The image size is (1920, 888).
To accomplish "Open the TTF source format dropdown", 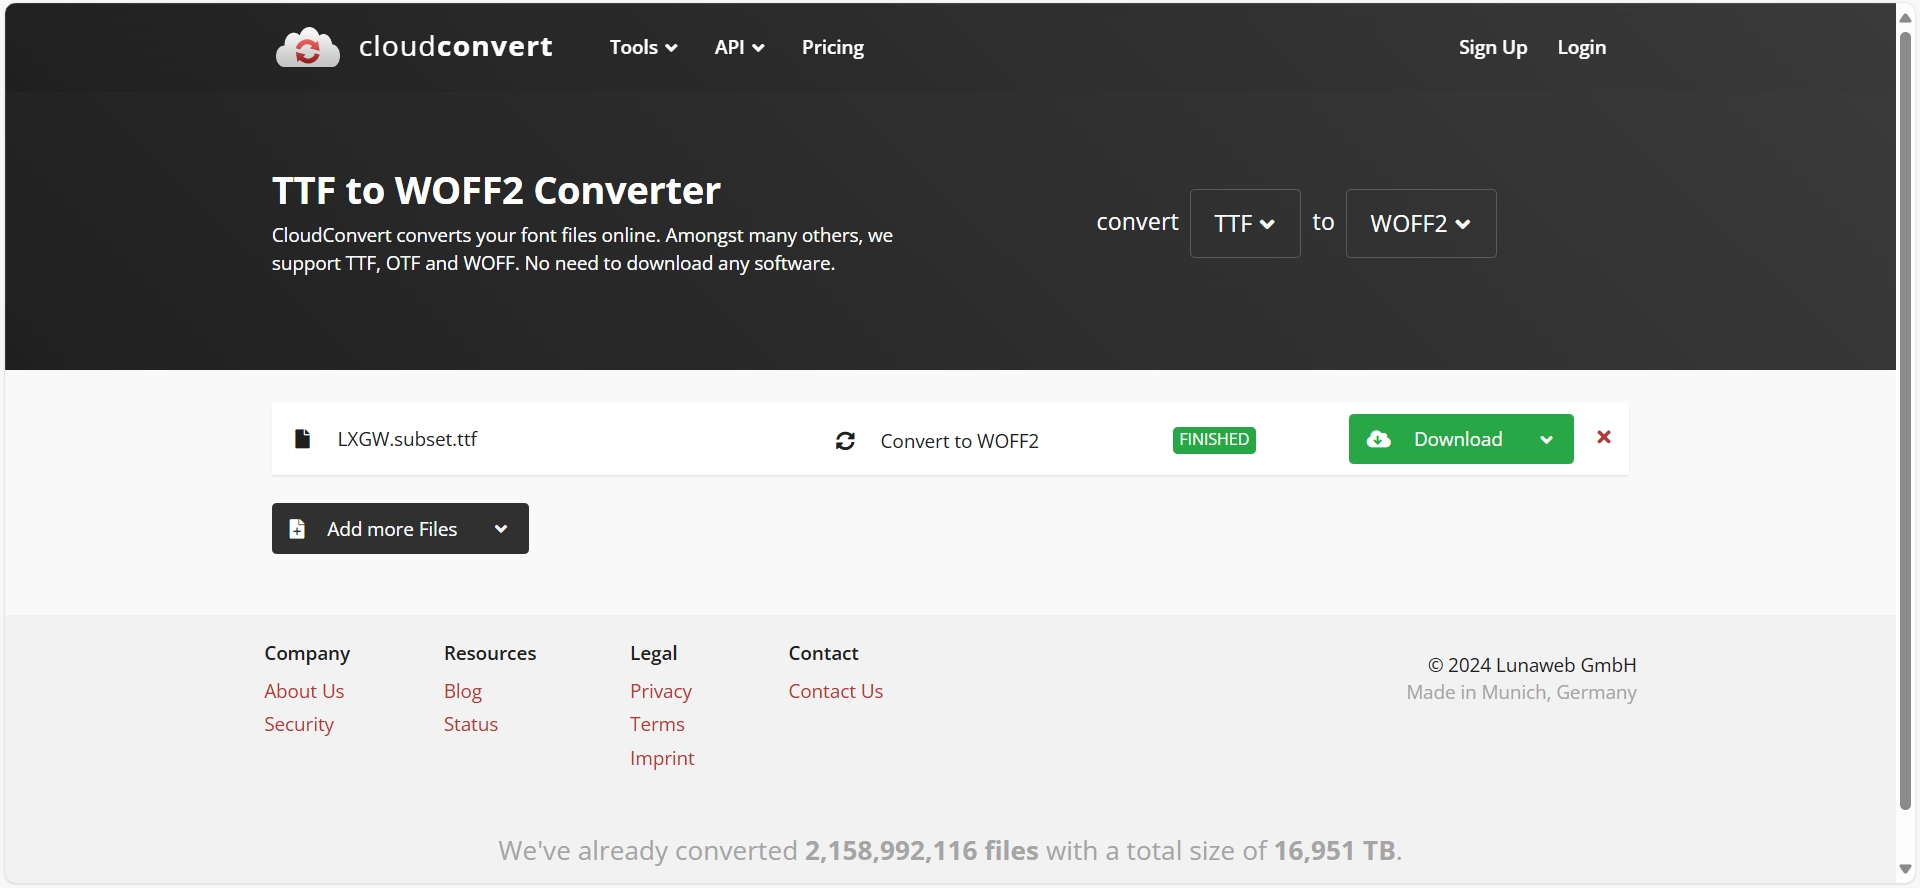I will 1245,223.
